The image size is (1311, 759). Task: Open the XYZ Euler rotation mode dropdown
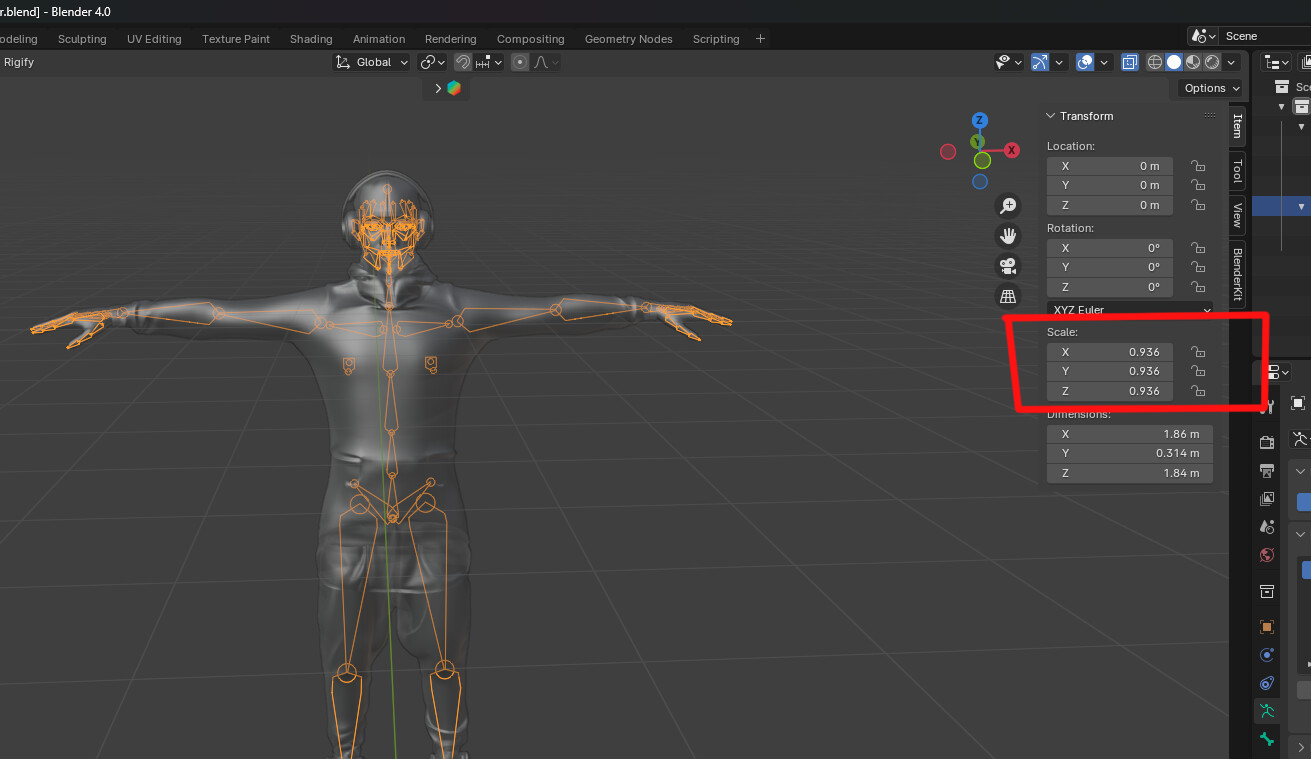pyautogui.click(x=1130, y=310)
